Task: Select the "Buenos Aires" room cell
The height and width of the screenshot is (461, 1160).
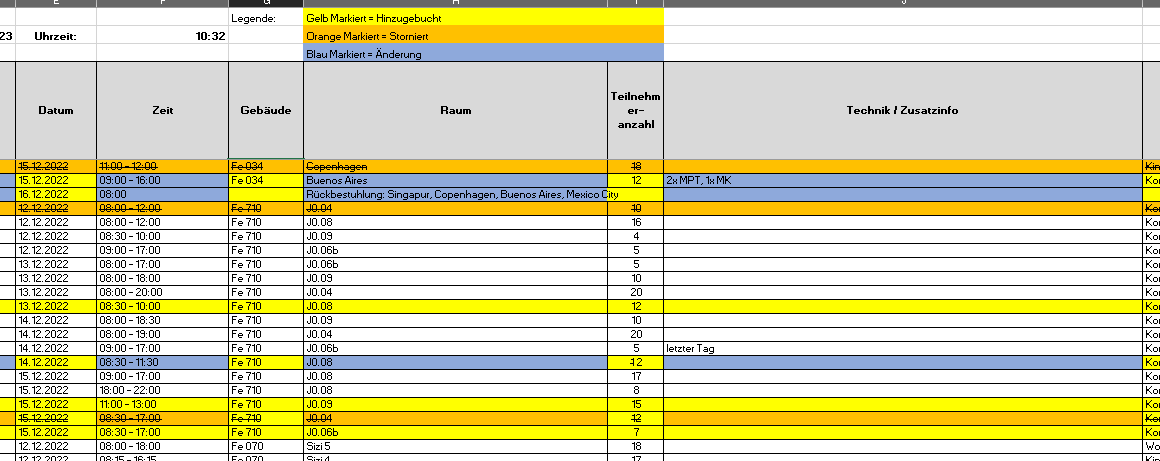Action: [455, 180]
